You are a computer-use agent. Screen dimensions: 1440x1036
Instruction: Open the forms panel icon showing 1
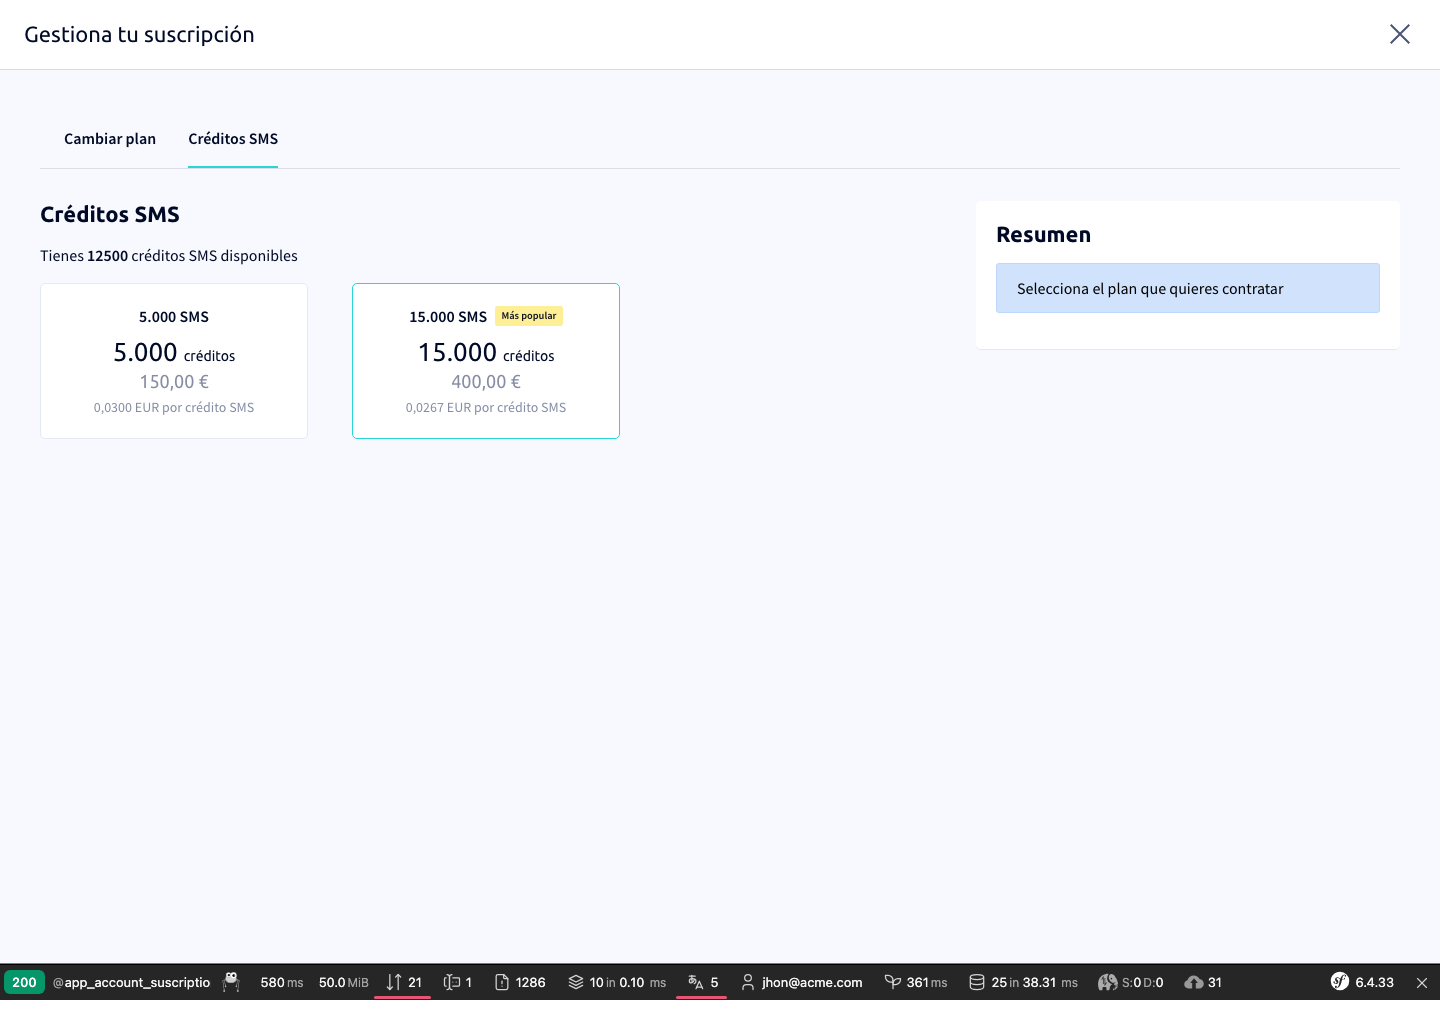(452, 982)
